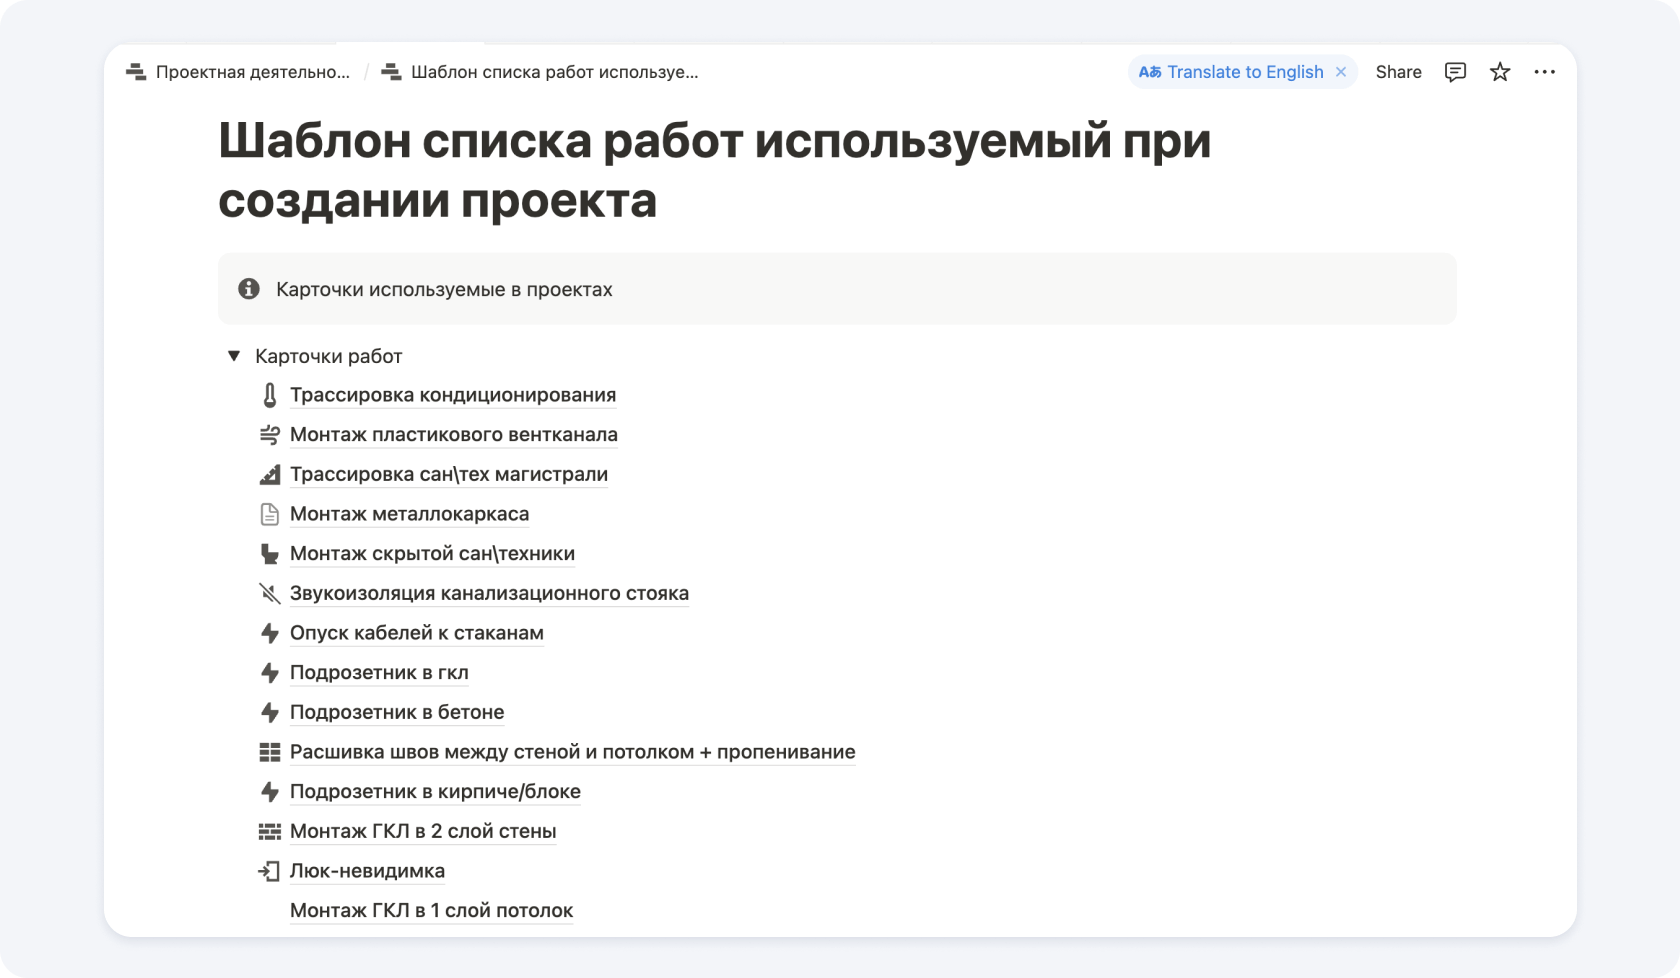Viewport: 1680px width, 978px height.
Task: Open the Монтаж металлокаркаса page link
Action: coord(409,514)
